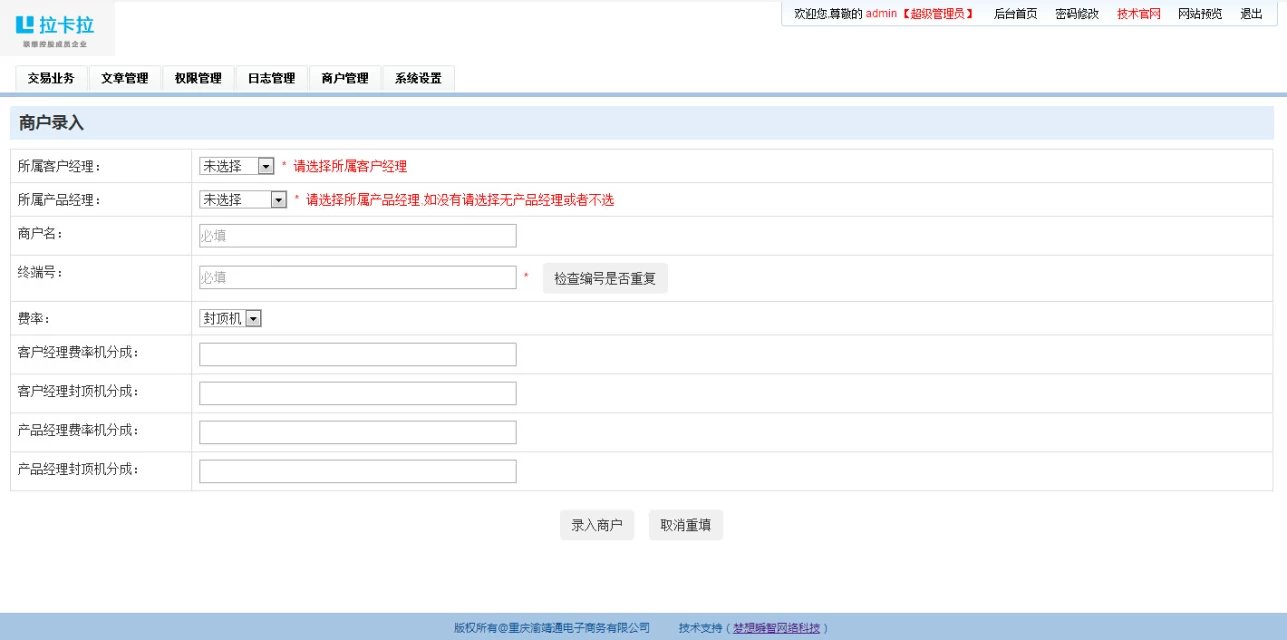This screenshot has width=1287, height=640.
Task: Select the 商户管理 tab
Action: (345, 78)
